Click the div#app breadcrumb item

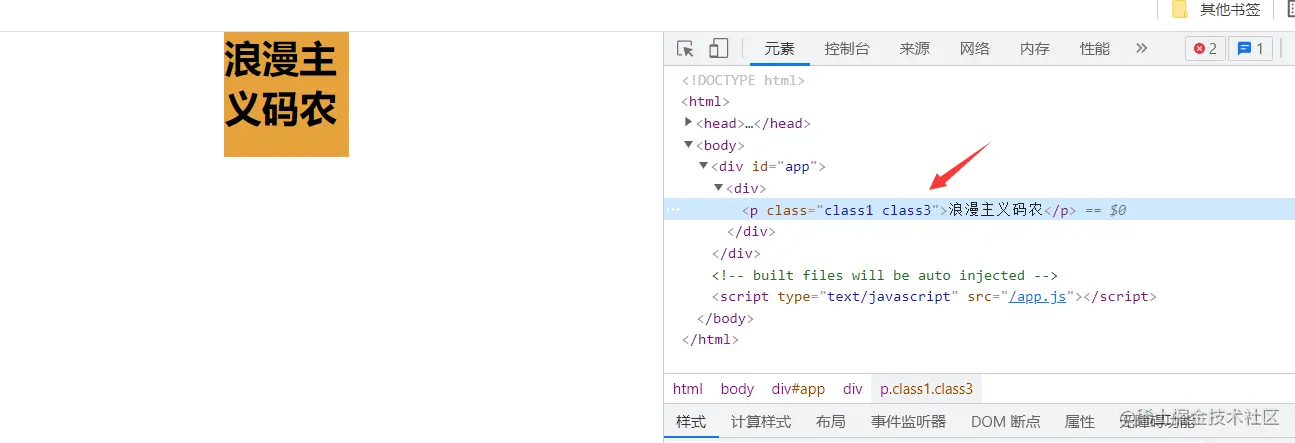point(798,389)
